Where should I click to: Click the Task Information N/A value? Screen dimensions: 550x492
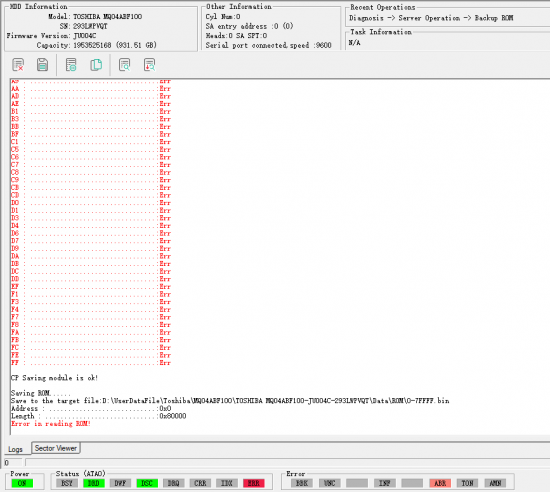click(x=355, y=42)
